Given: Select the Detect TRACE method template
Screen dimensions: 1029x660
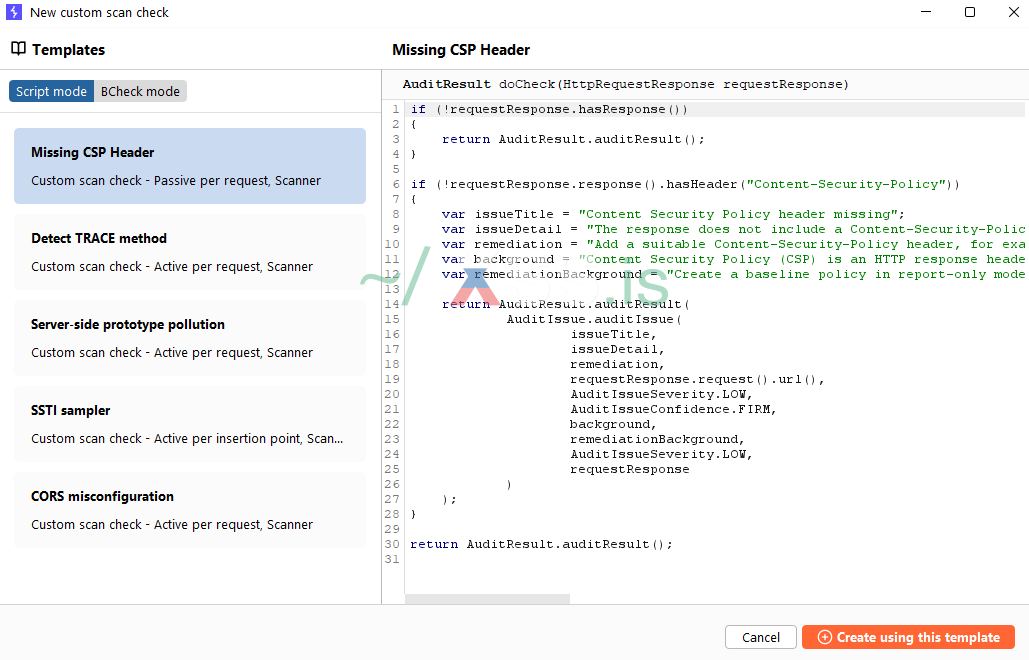Looking at the screenshot, I should [190, 252].
